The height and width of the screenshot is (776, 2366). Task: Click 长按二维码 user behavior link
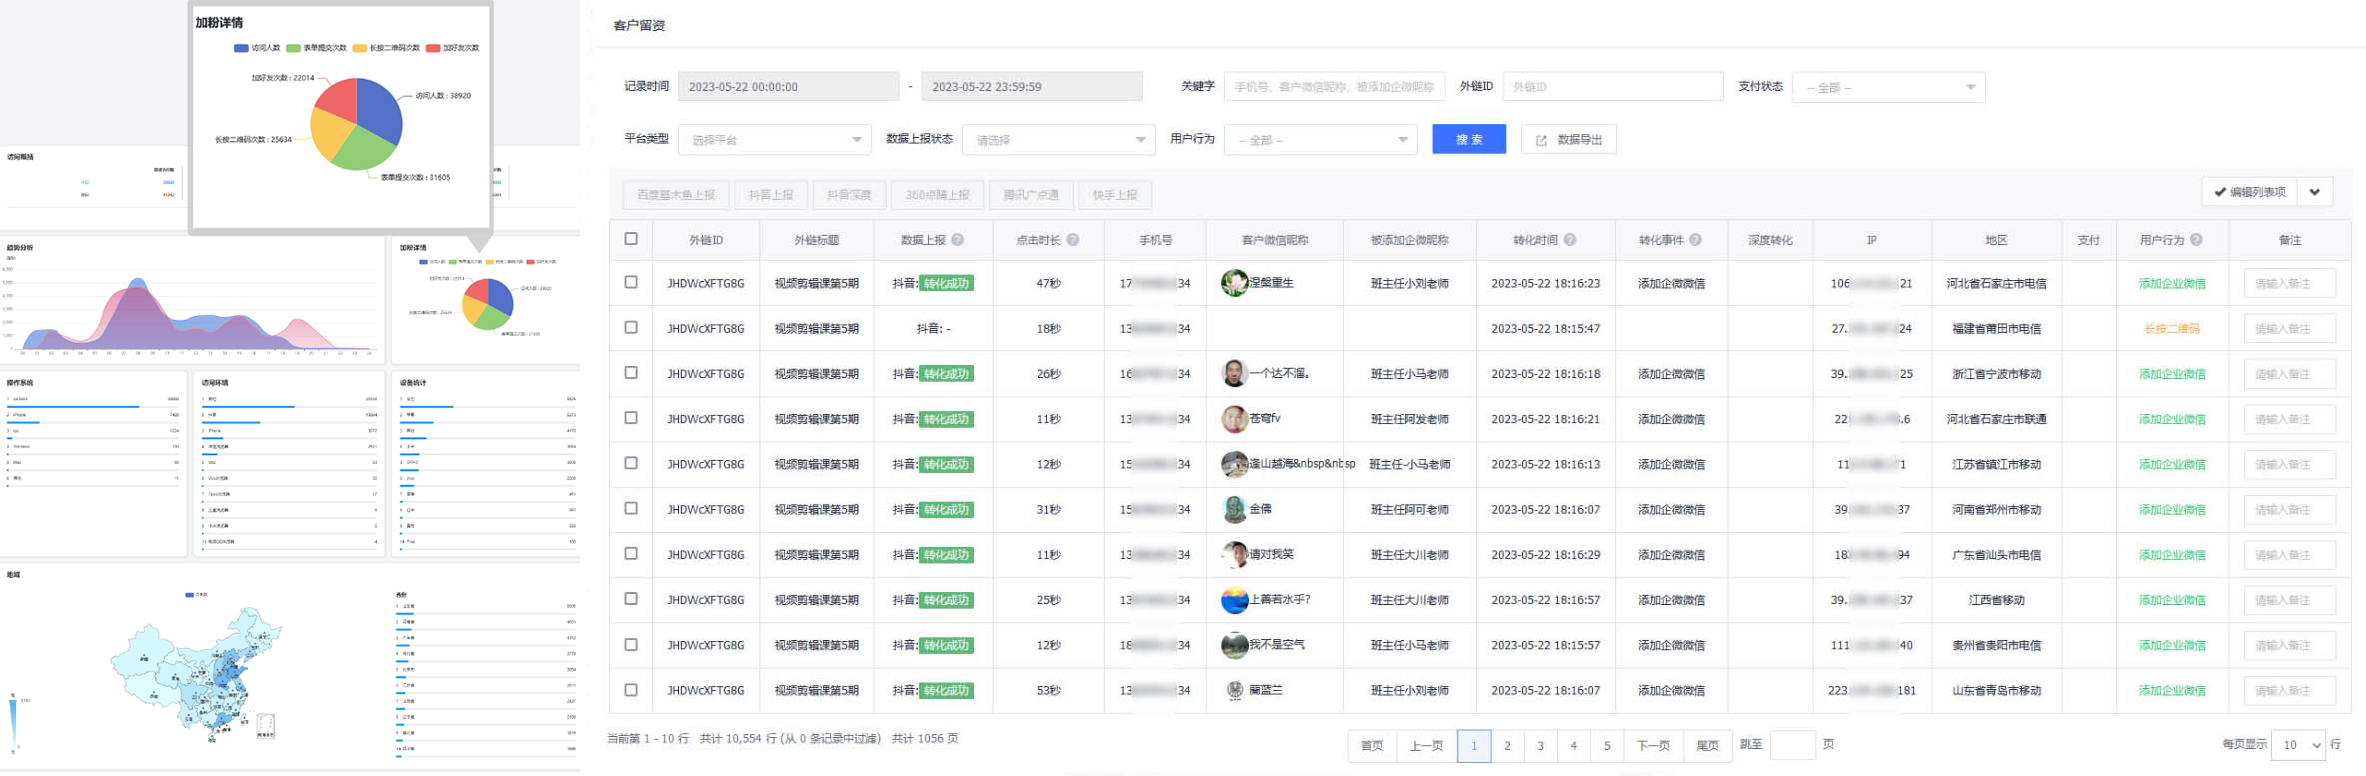point(2171,329)
